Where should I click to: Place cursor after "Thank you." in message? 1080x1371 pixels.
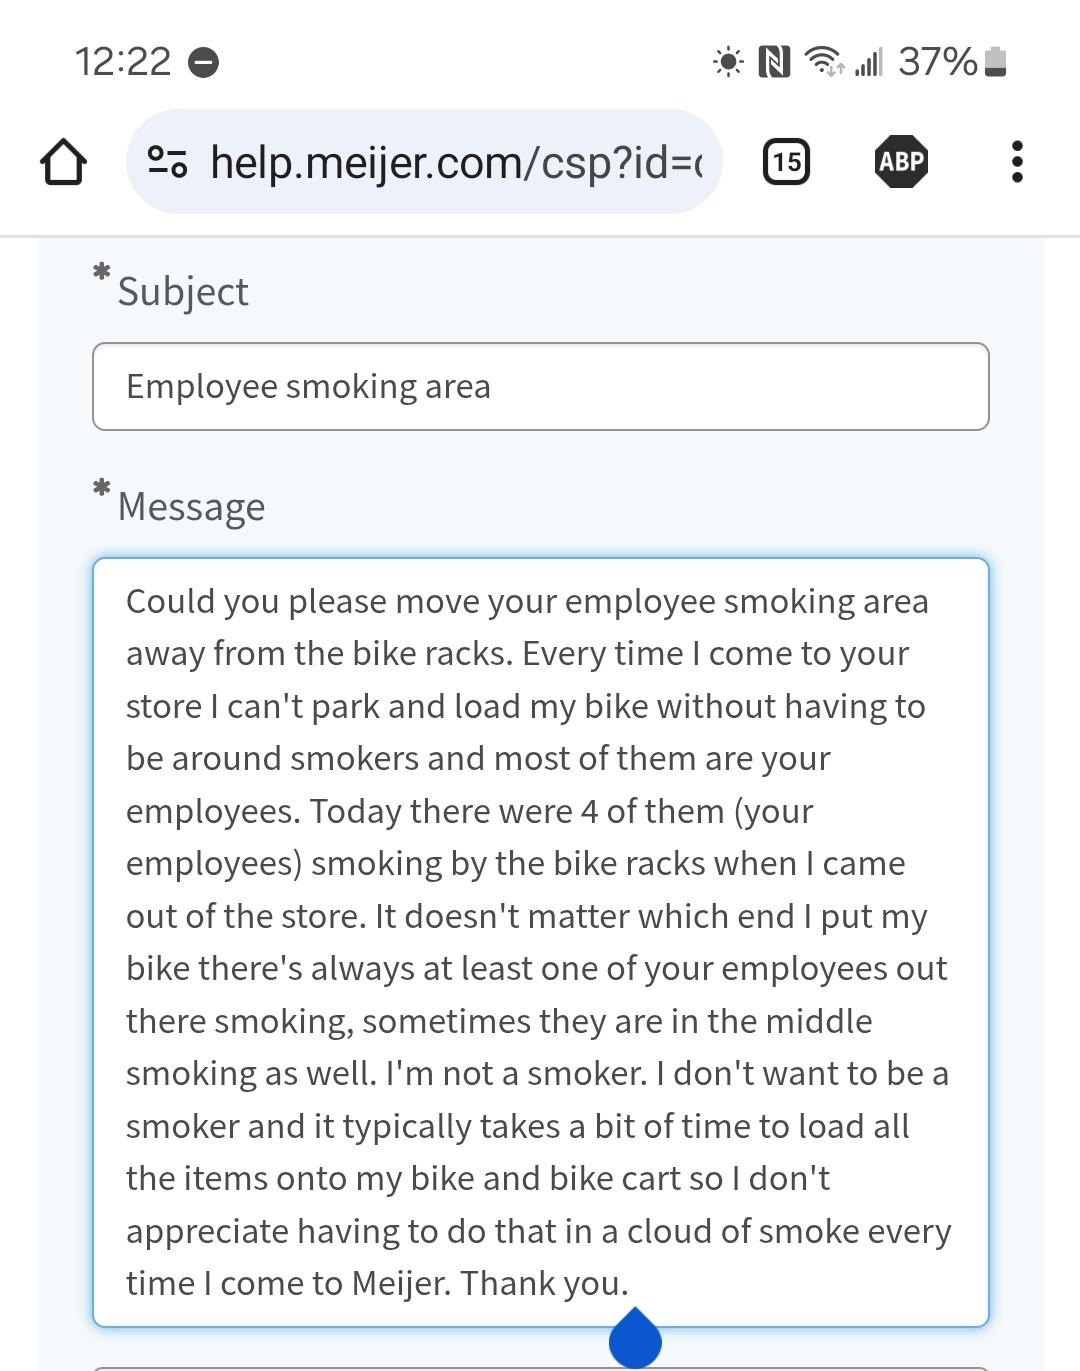630,1284
